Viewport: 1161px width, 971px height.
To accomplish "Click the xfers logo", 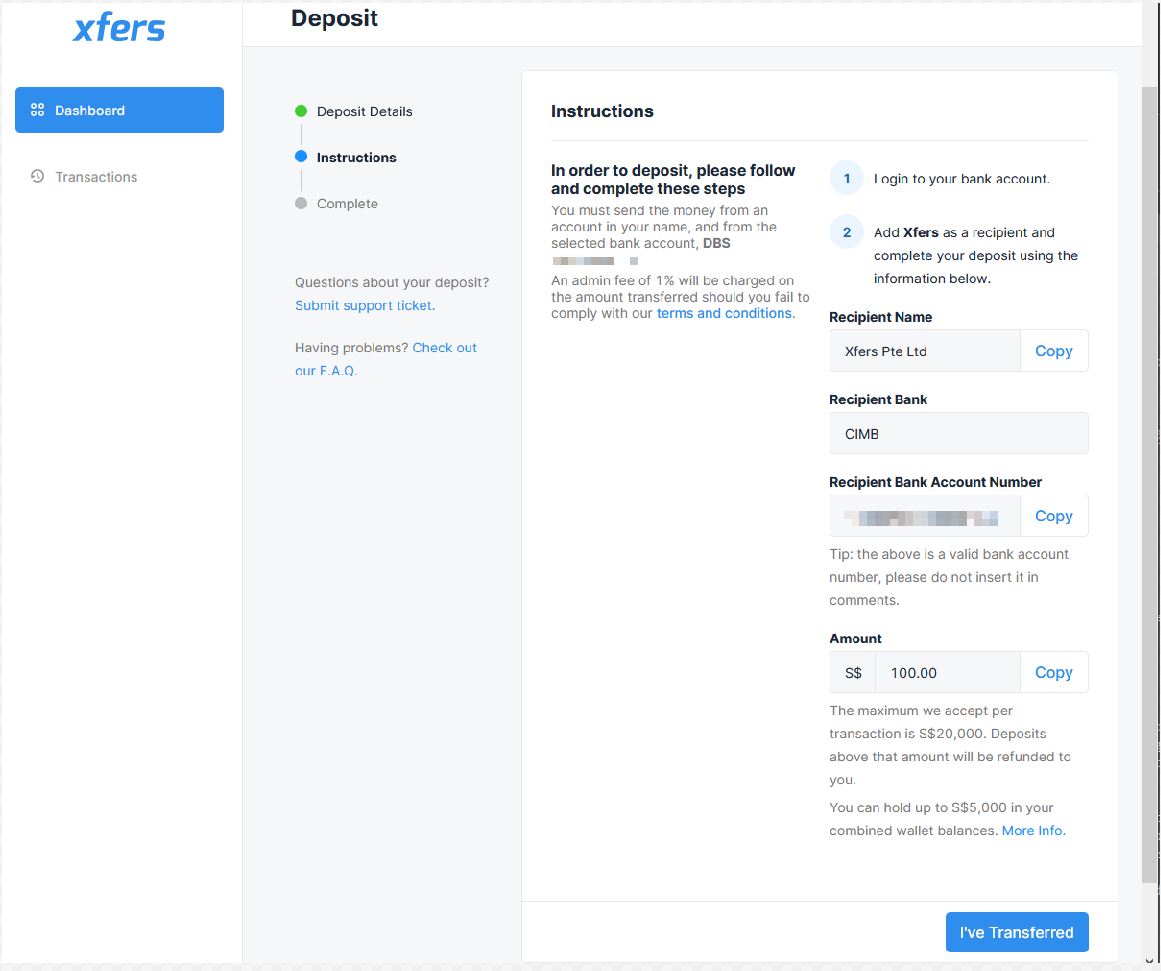I will coord(119,28).
